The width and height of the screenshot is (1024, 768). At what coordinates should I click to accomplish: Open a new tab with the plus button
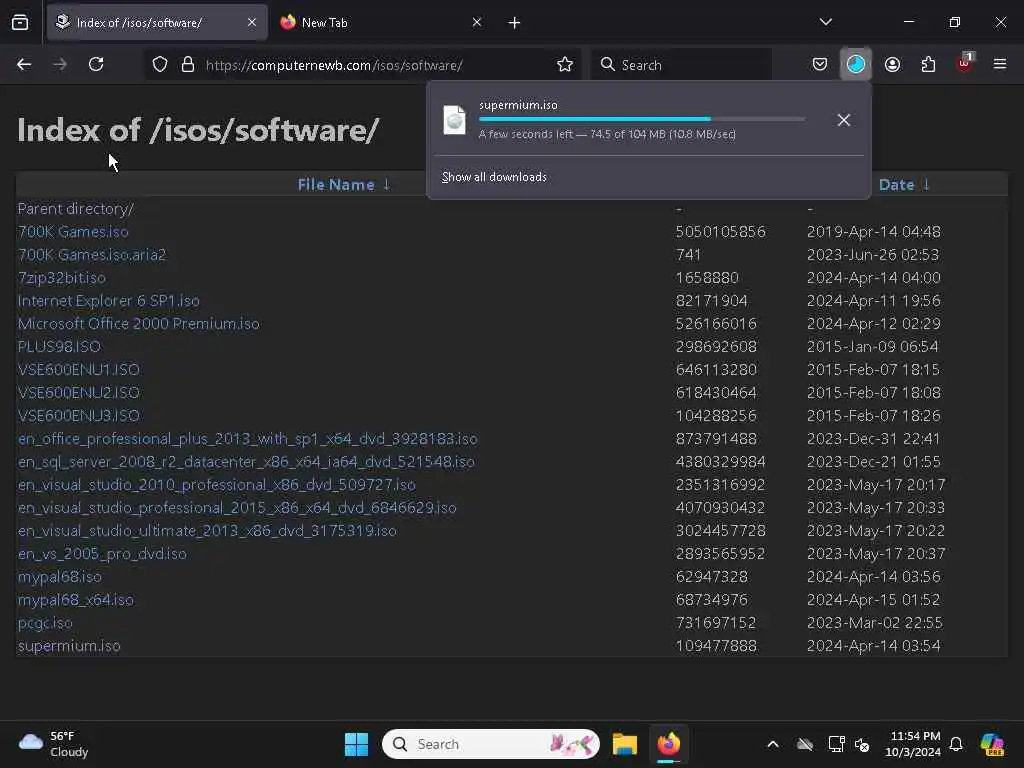[515, 23]
